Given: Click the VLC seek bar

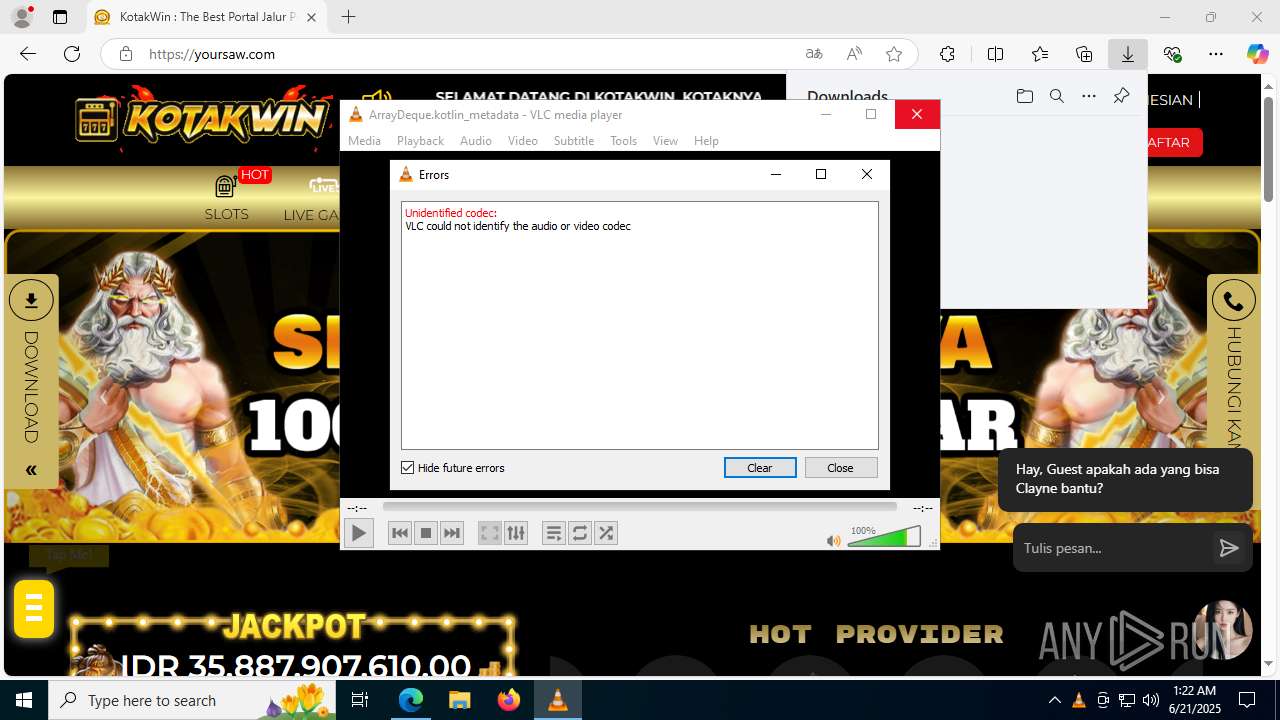Looking at the screenshot, I should pos(640,508).
